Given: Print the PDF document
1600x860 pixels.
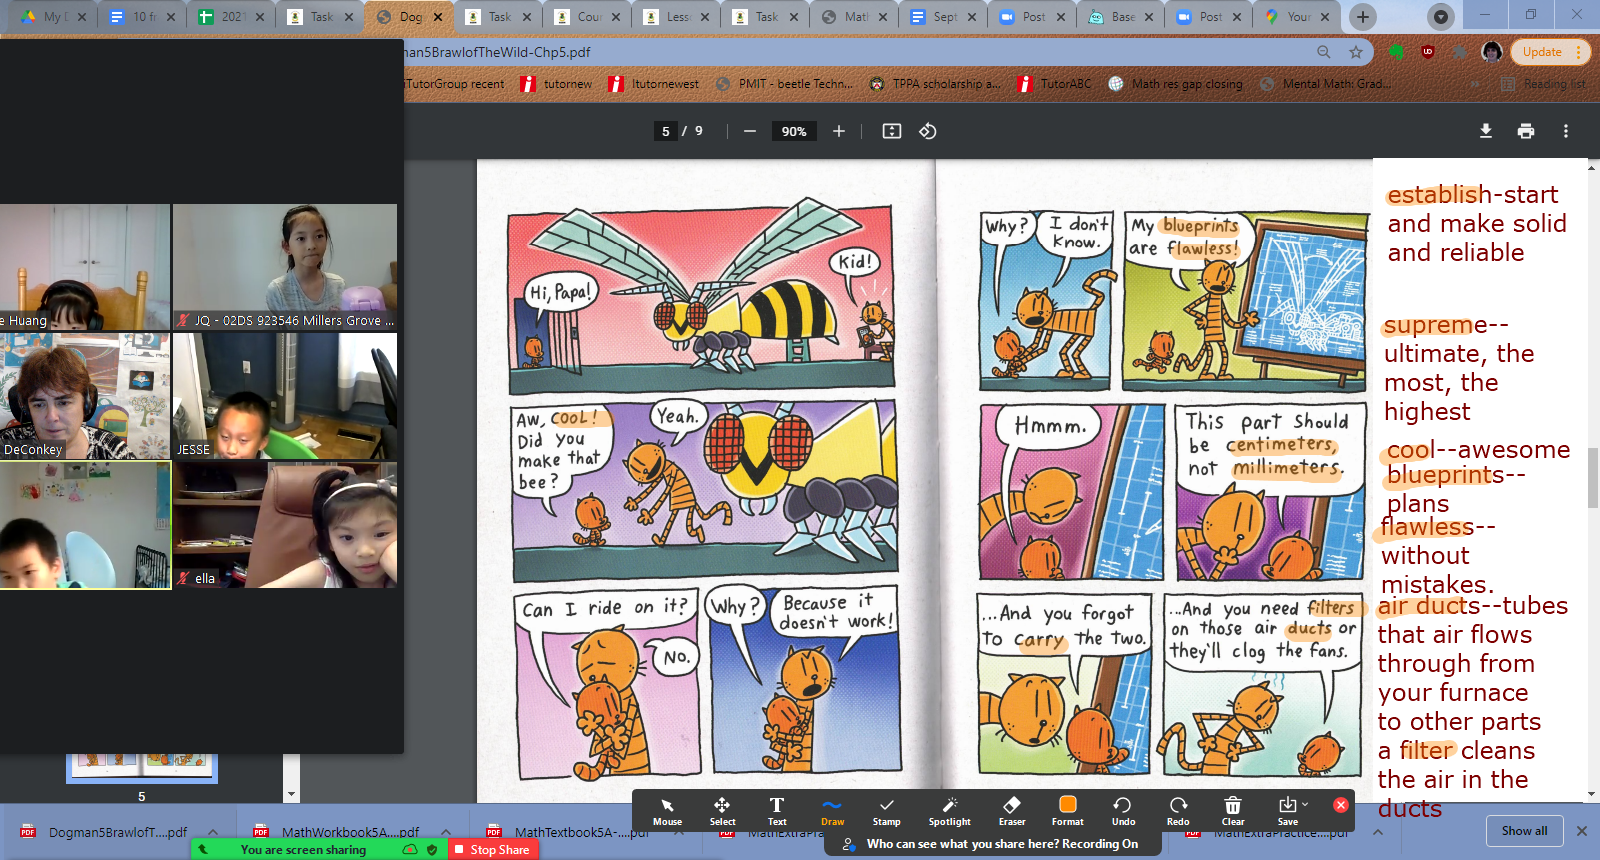Looking at the screenshot, I should tap(1526, 131).
